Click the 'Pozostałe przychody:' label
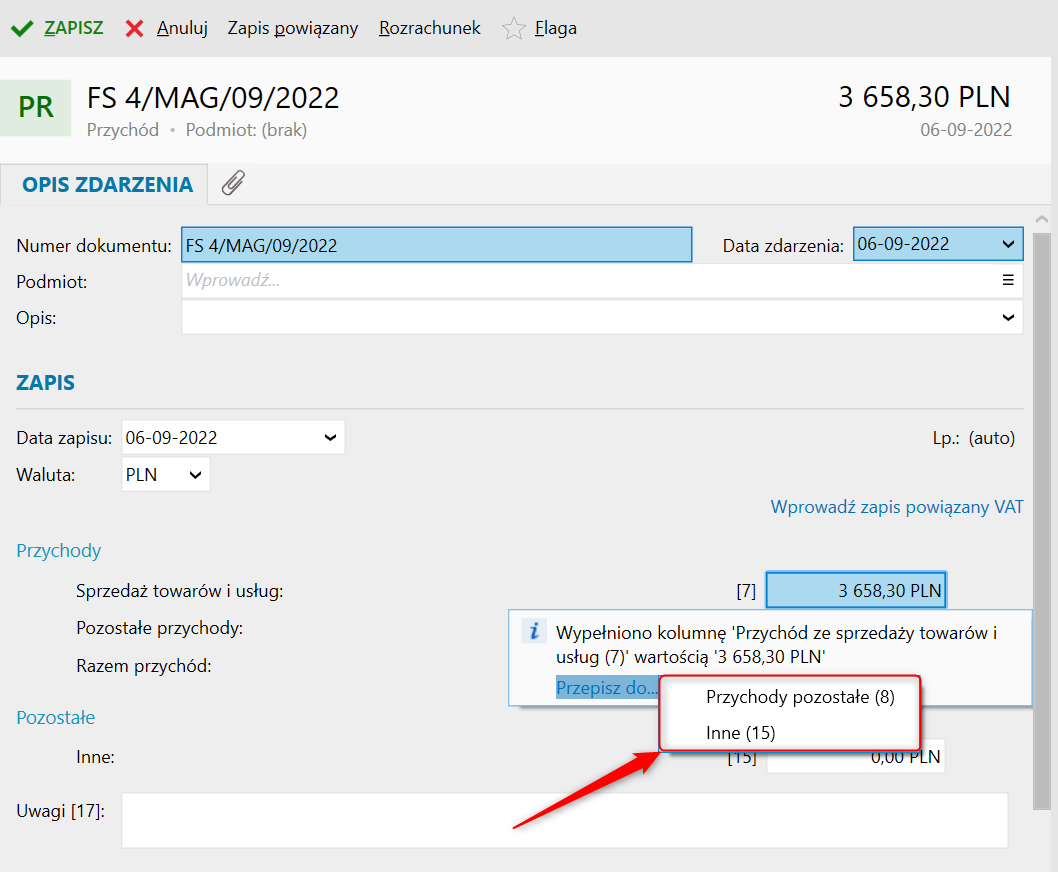The image size is (1058, 872). (159, 628)
